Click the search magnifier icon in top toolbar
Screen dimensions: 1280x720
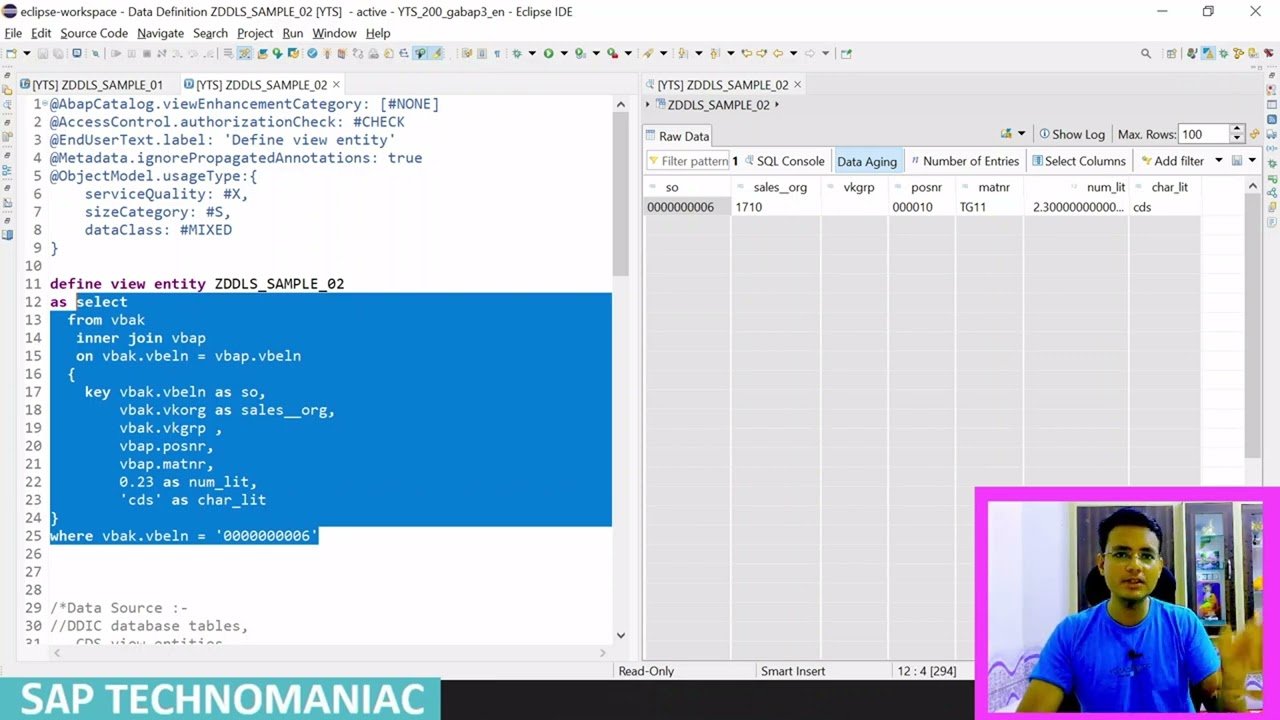pos(1146,54)
